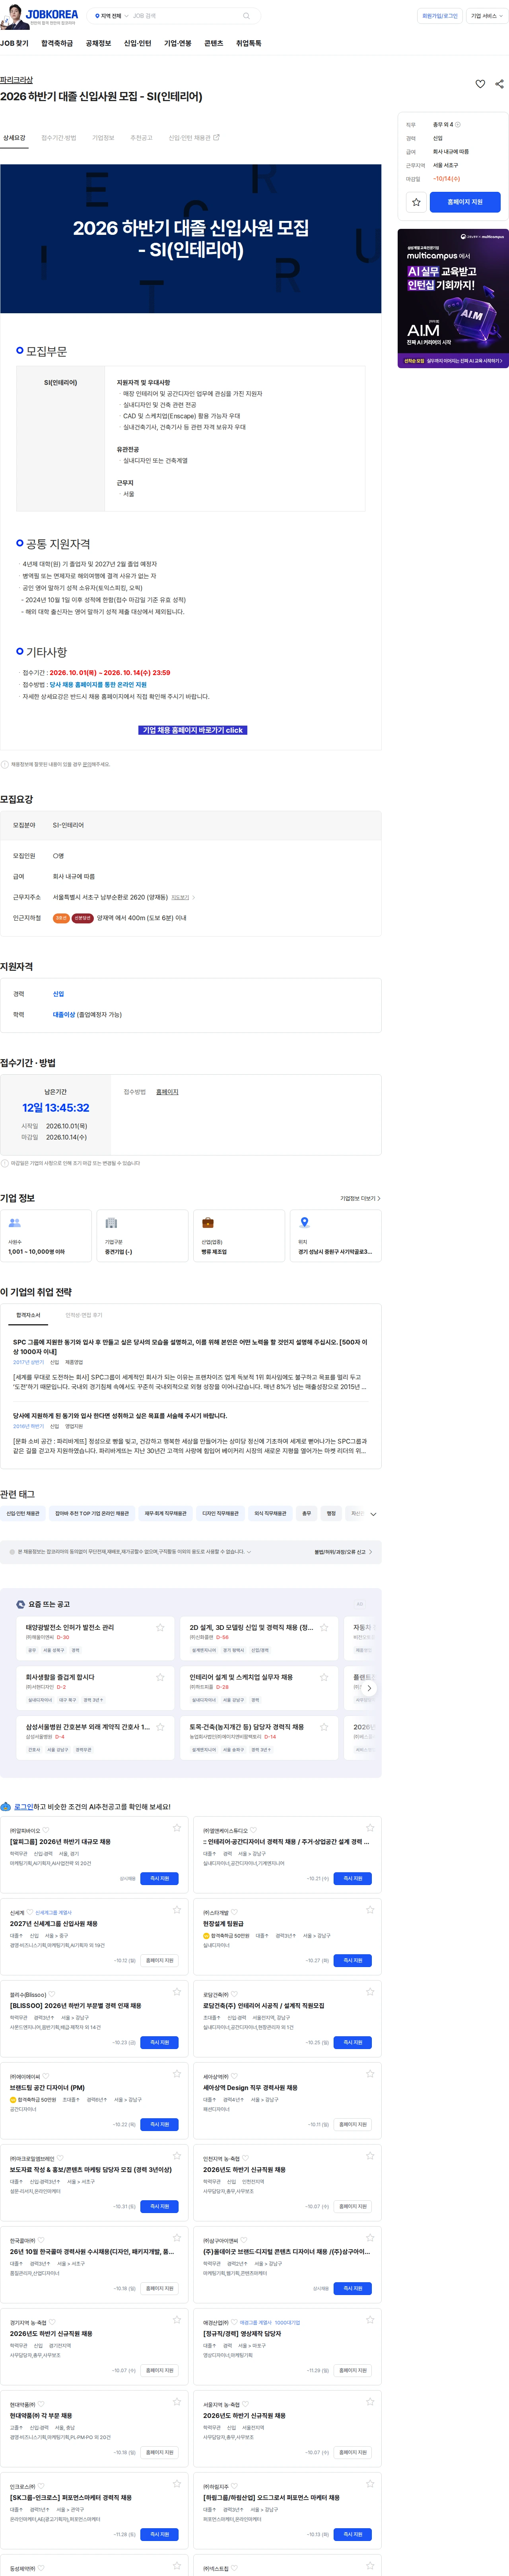Click the 회원가입/로그인 button

(x=440, y=16)
